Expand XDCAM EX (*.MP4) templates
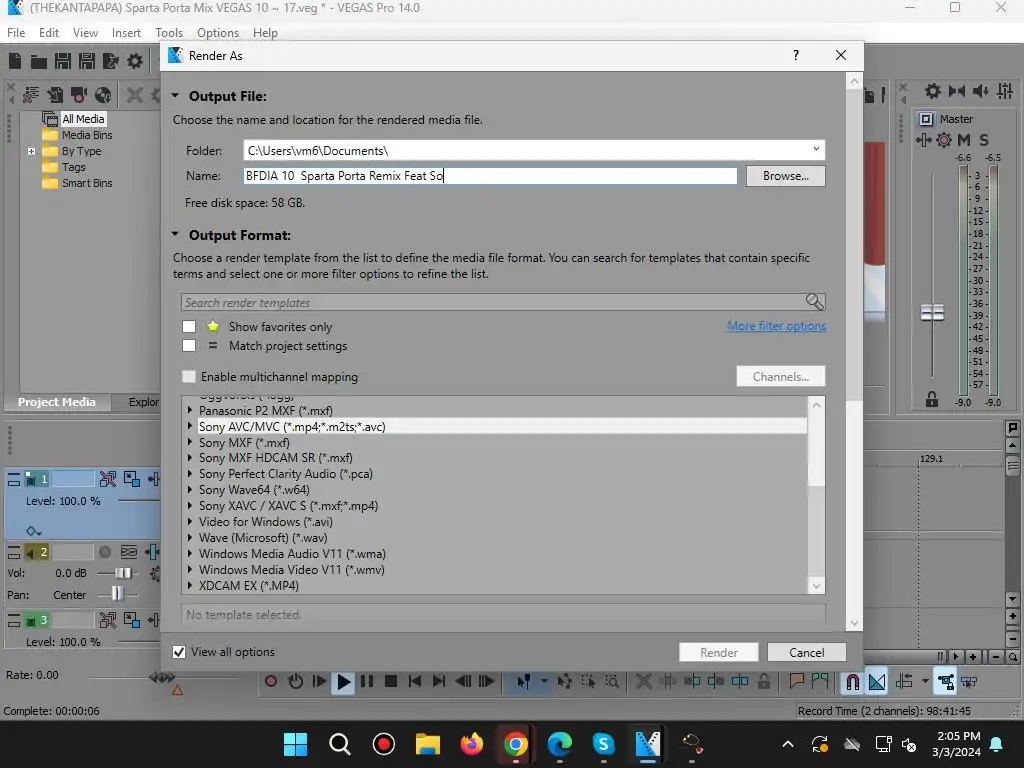This screenshot has height=768, width=1024. click(190, 586)
